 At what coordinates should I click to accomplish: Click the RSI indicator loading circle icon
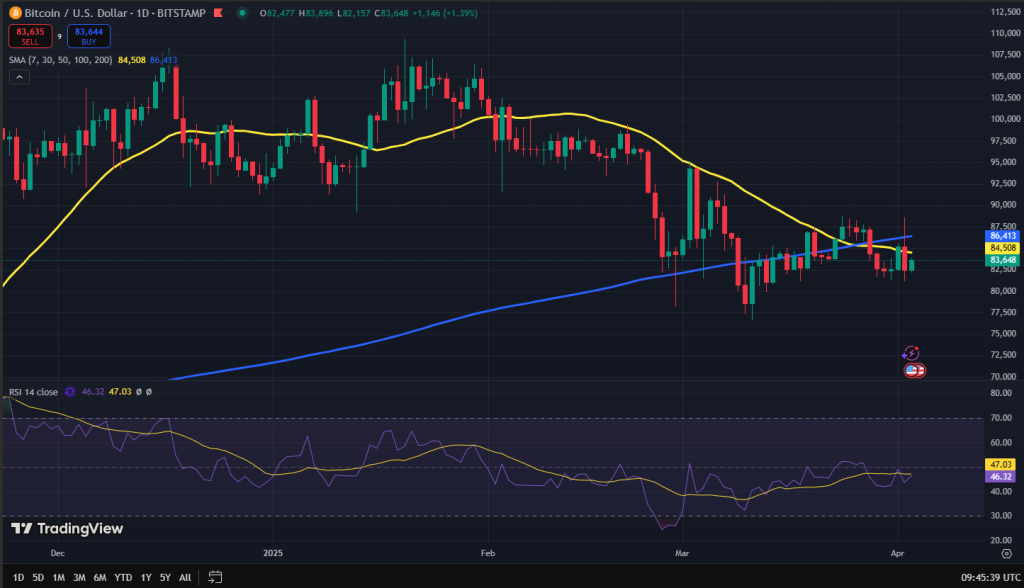click(x=70, y=392)
